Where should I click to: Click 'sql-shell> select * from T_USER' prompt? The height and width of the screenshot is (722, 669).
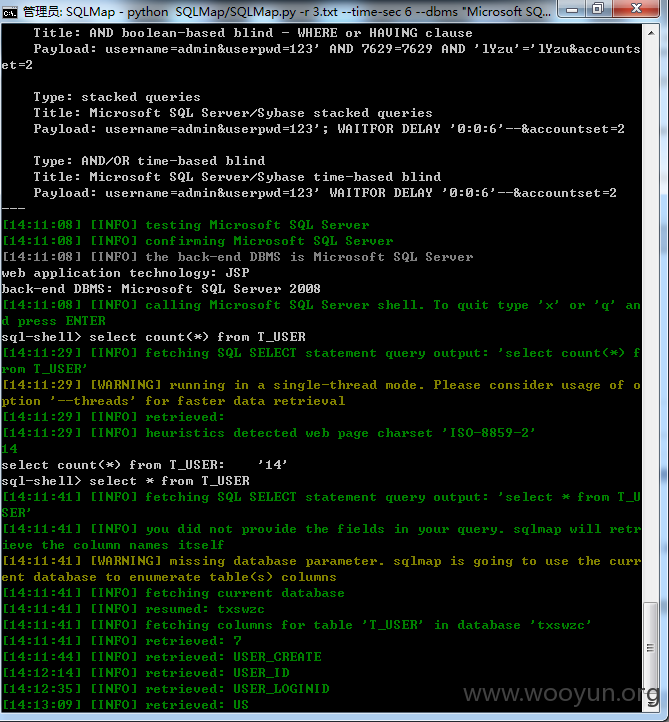tap(126, 481)
